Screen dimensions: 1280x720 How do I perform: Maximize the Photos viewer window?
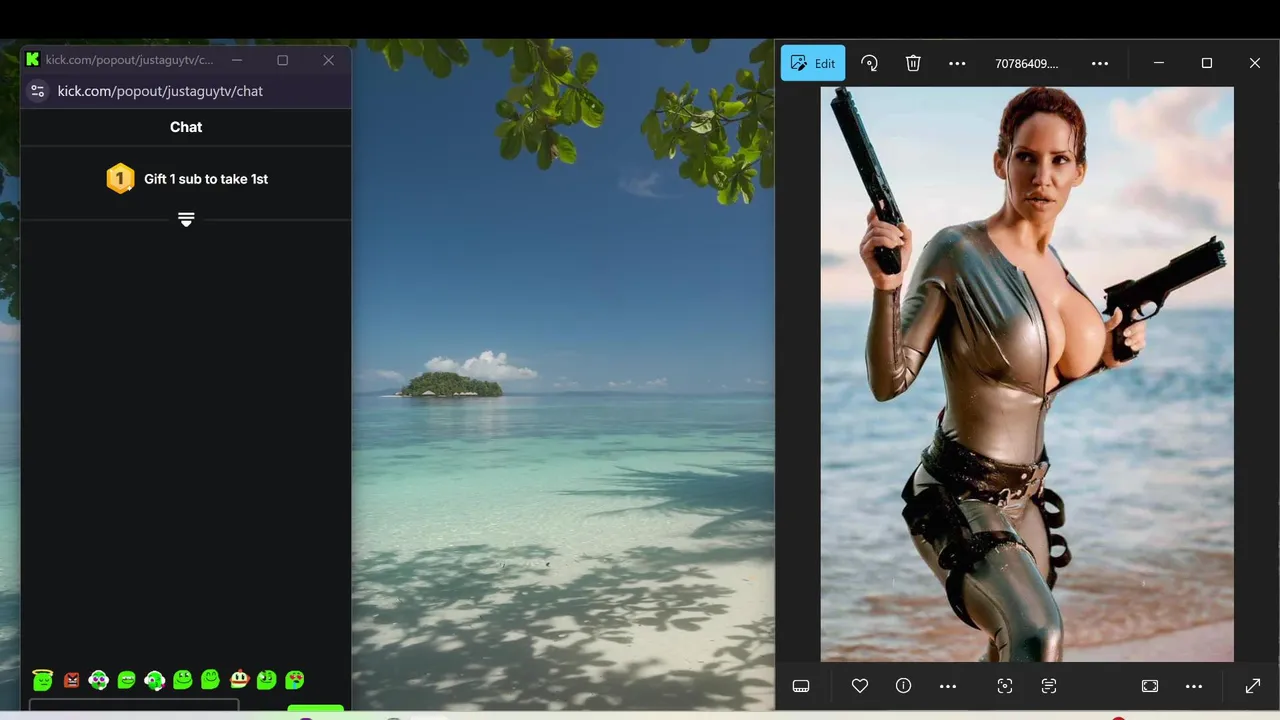pyautogui.click(x=1207, y=63)
